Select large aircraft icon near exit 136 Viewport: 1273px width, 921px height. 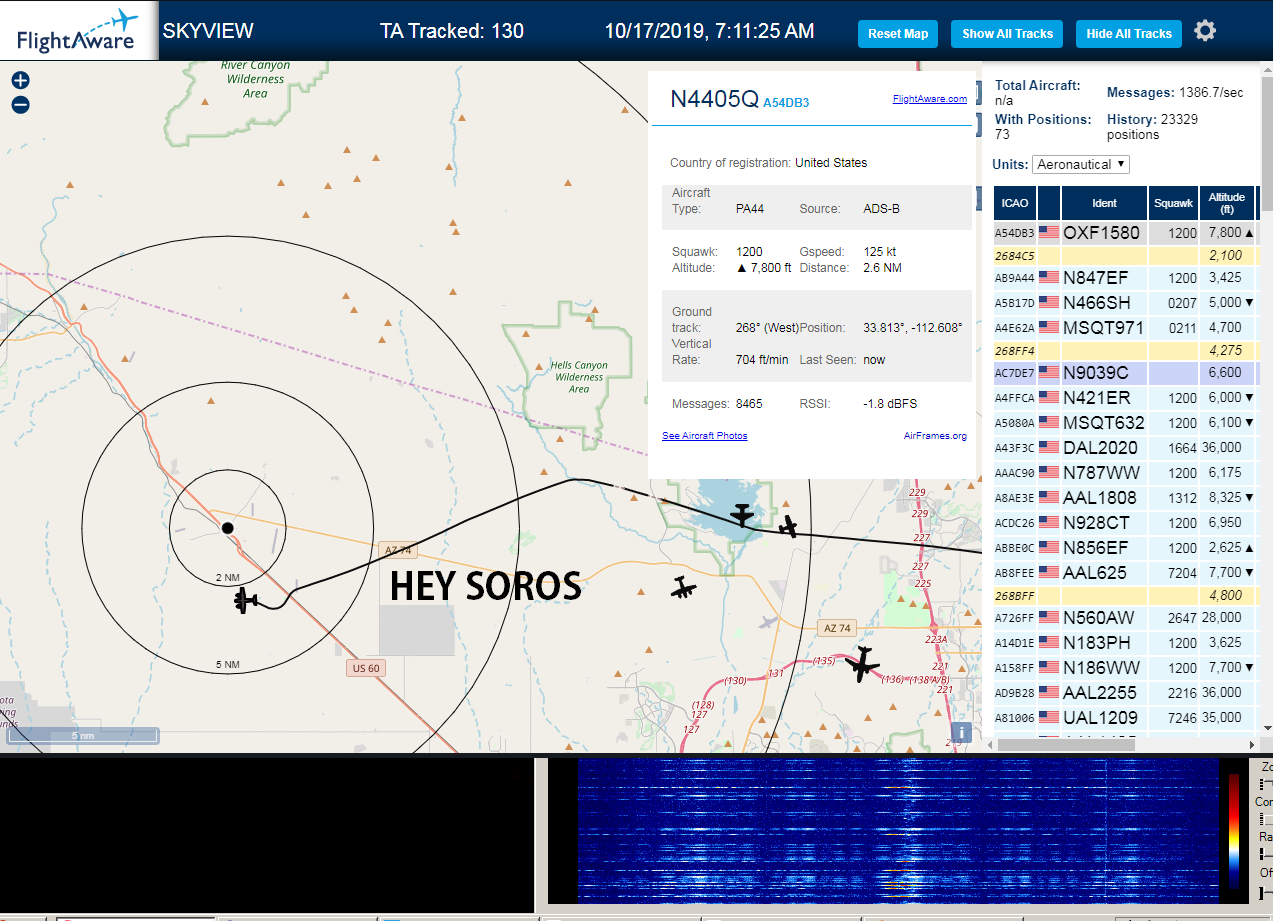click(x=861, y=664)
